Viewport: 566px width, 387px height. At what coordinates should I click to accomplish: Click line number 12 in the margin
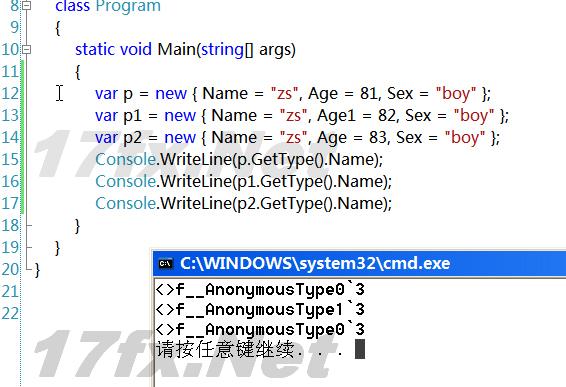[x=10, y=94]
